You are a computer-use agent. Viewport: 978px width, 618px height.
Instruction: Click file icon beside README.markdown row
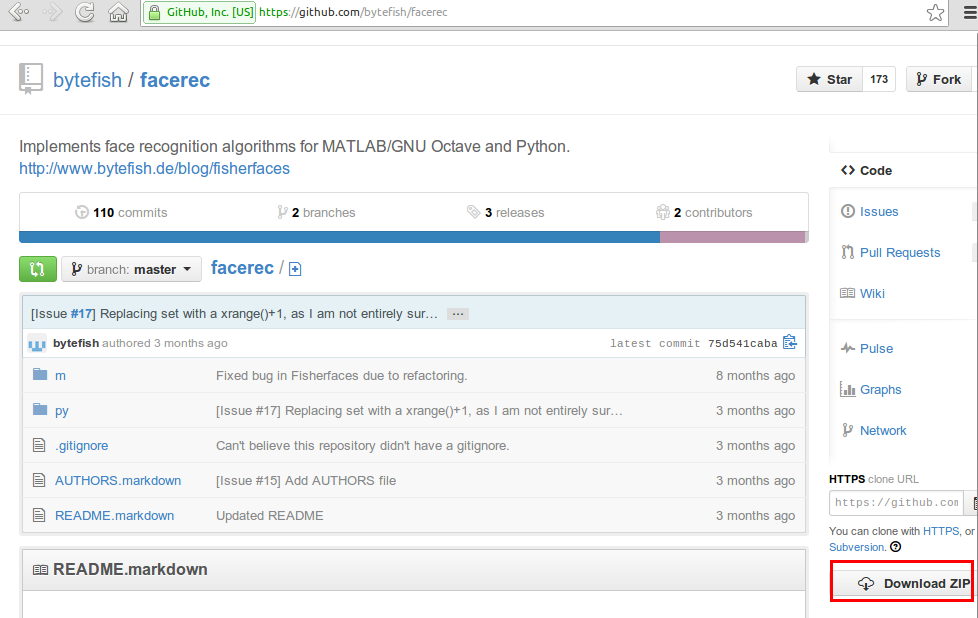click(39, 515)
